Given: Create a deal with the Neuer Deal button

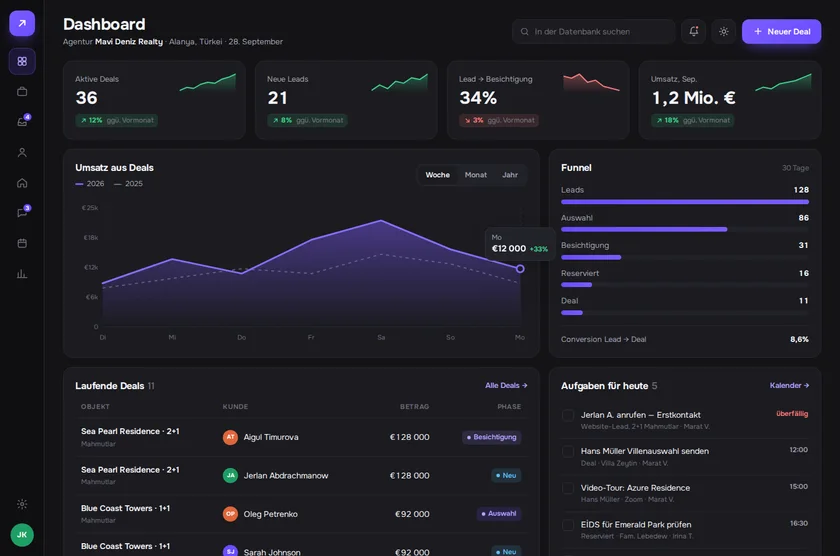Looking at the screenshot, I should [781, 32].
